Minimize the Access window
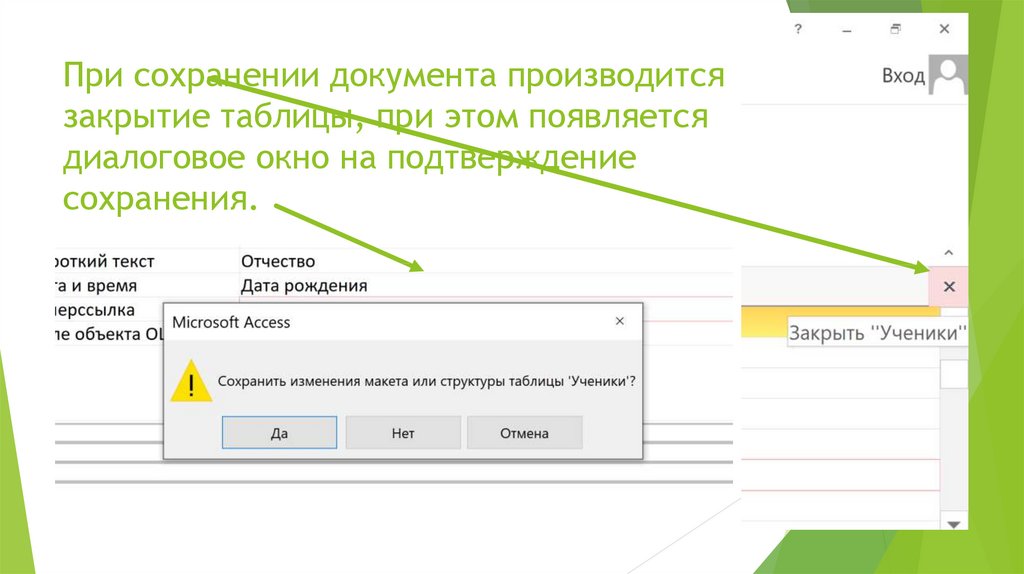Viewport: 1024px width, 574px height. 846,29
